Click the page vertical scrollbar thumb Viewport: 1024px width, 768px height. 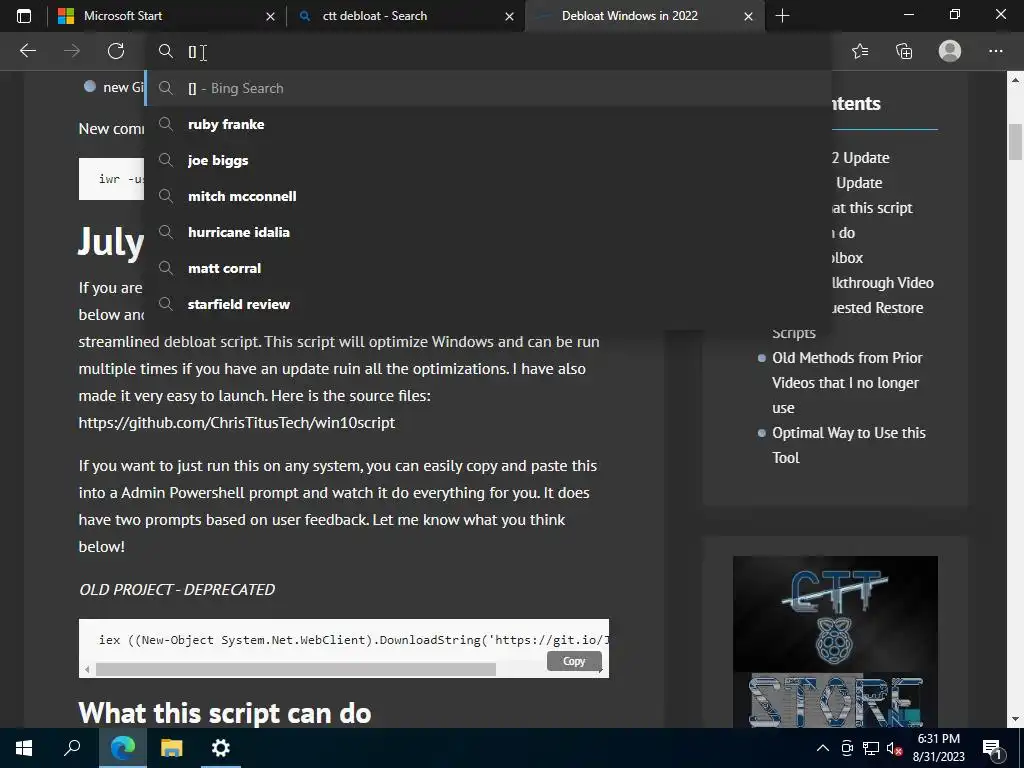click(1015, 141)
